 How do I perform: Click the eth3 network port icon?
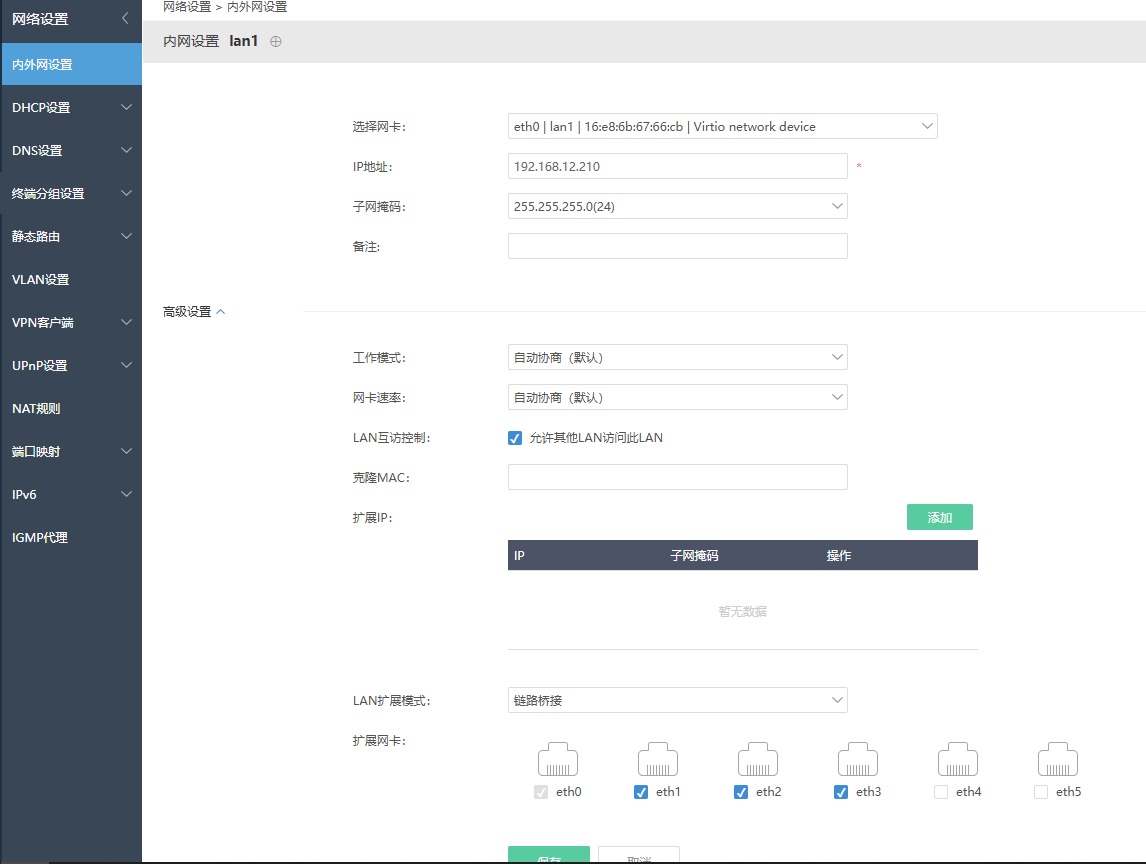click(x=858, y=760)
